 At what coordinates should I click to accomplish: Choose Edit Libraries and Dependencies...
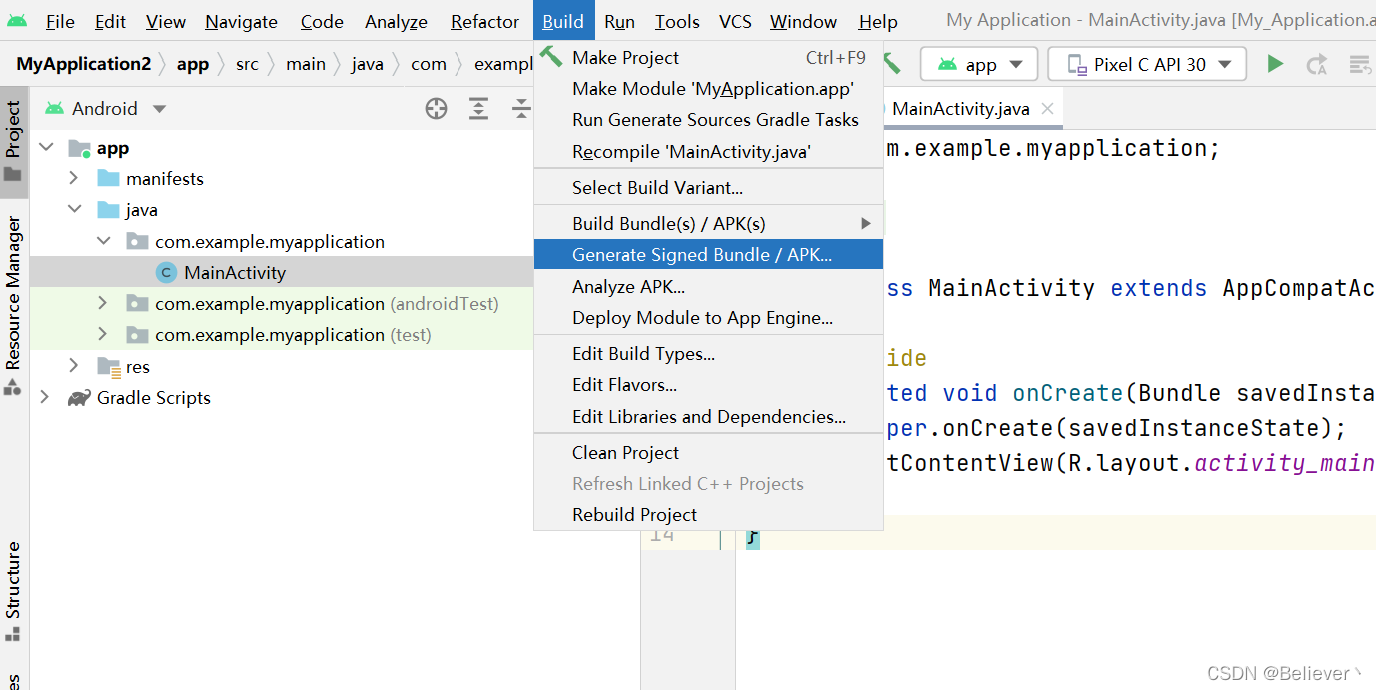[x=708, y=417]
